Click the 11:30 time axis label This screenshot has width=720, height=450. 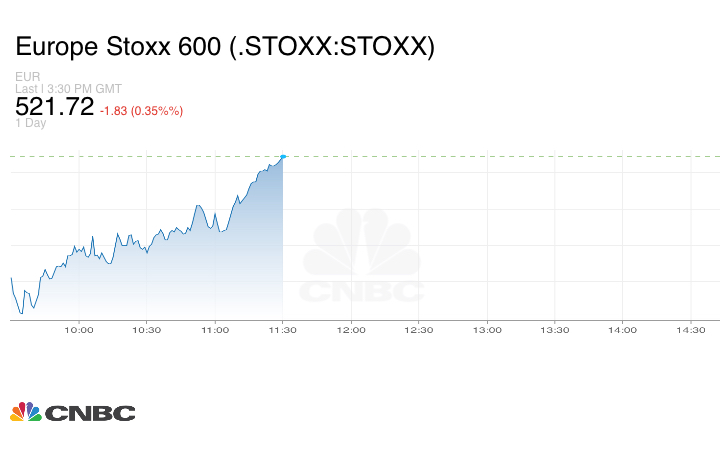tap(283, 330)
